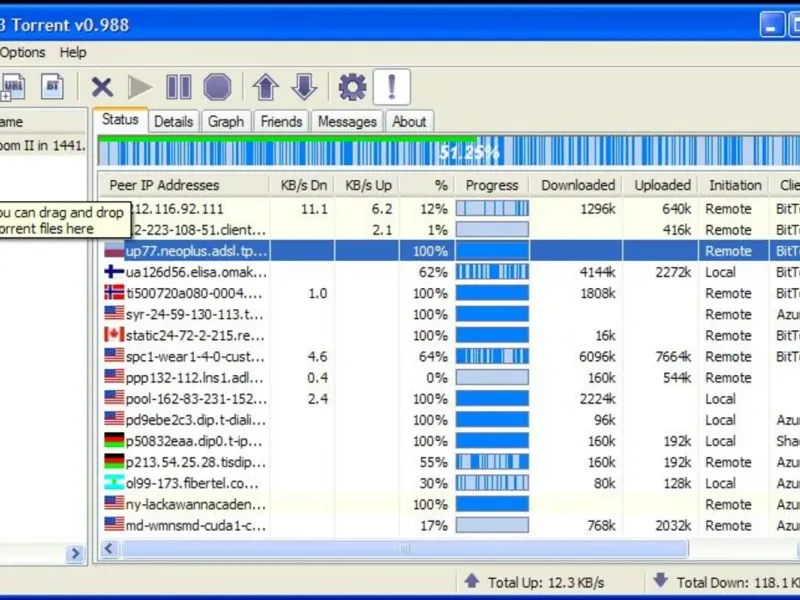The width and height of the screenshot is (800, 600).
Task: Click the Norway flag beside ti500720a080-0004
Action: pyautogui.click(x=114, y=293)
